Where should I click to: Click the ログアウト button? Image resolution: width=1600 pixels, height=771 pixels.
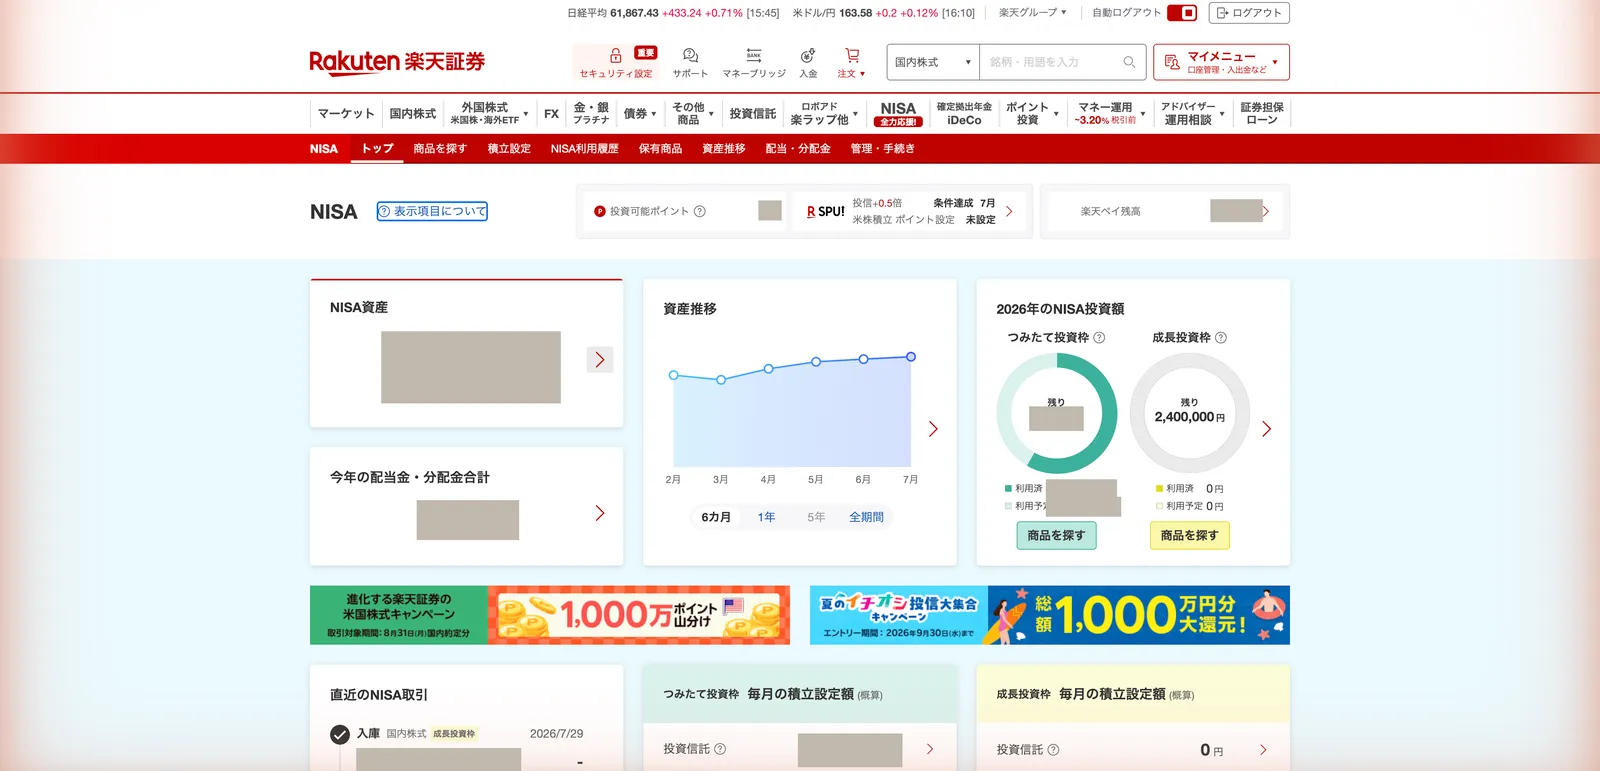[1249, 13]
